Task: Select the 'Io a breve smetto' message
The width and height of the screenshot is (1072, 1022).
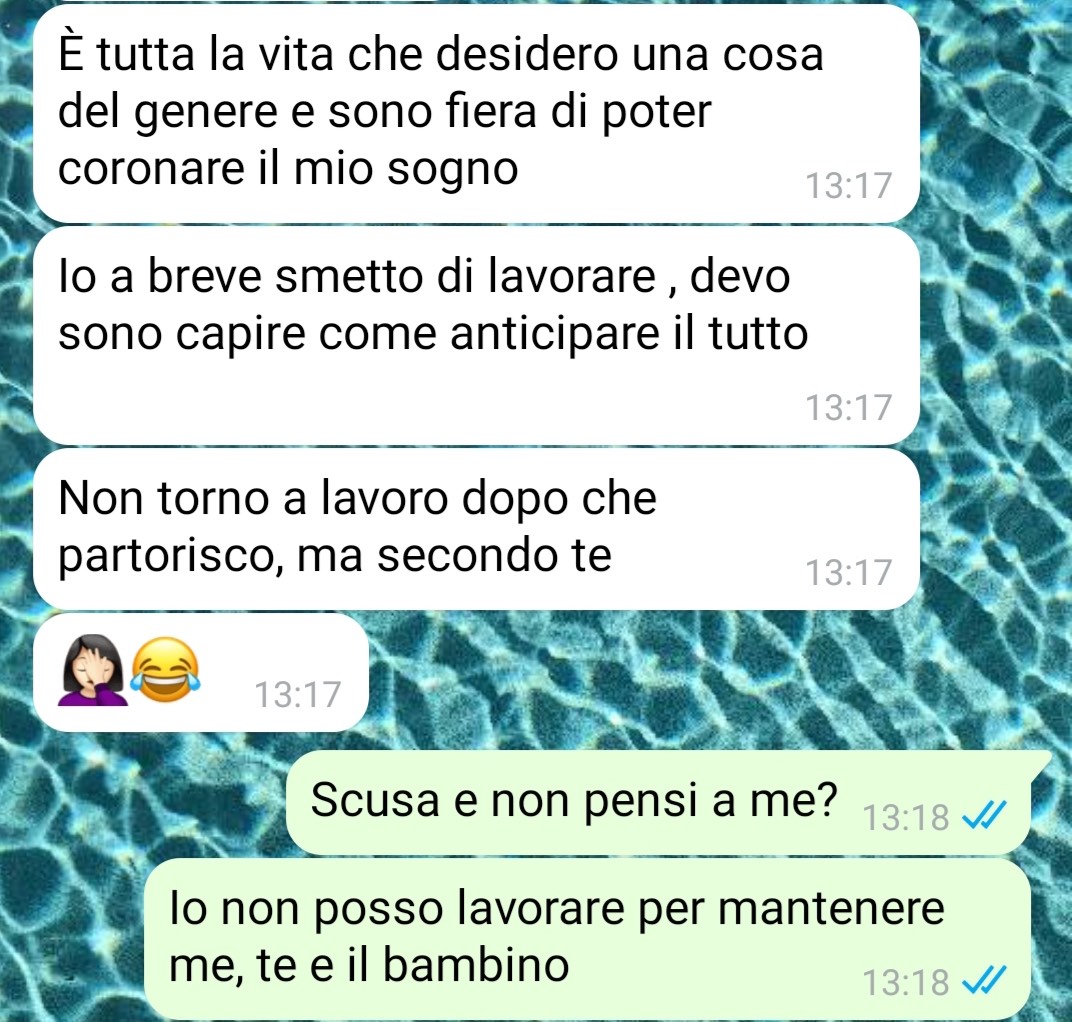Action: [x=476, y=336]
